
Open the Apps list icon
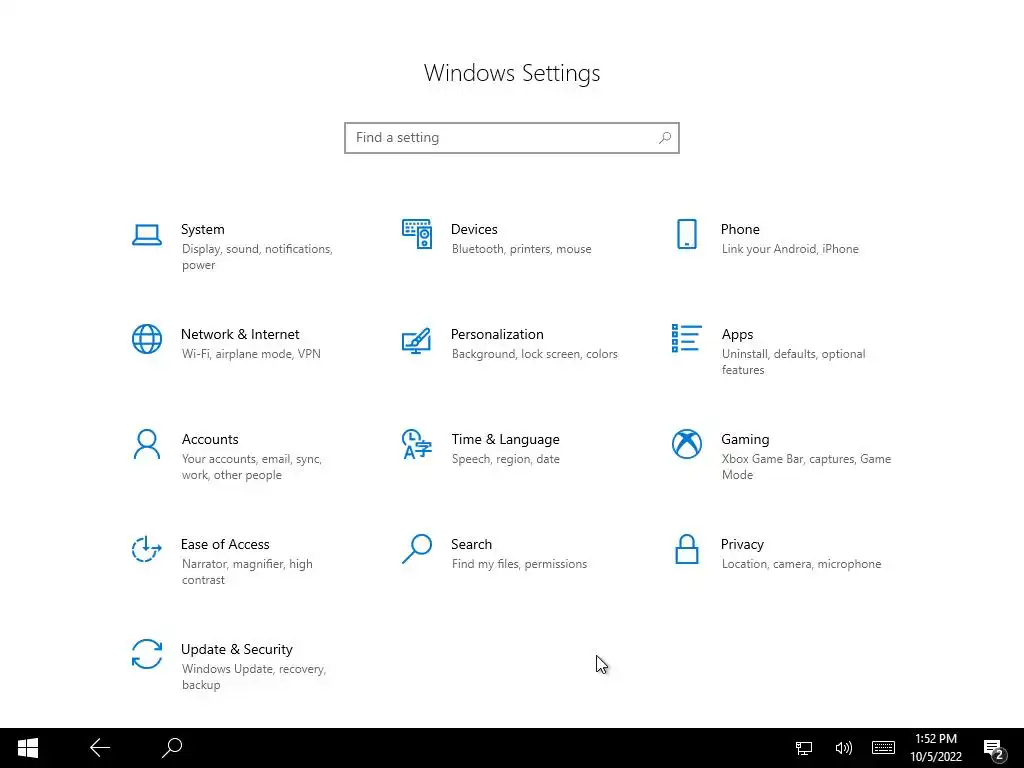687,338
